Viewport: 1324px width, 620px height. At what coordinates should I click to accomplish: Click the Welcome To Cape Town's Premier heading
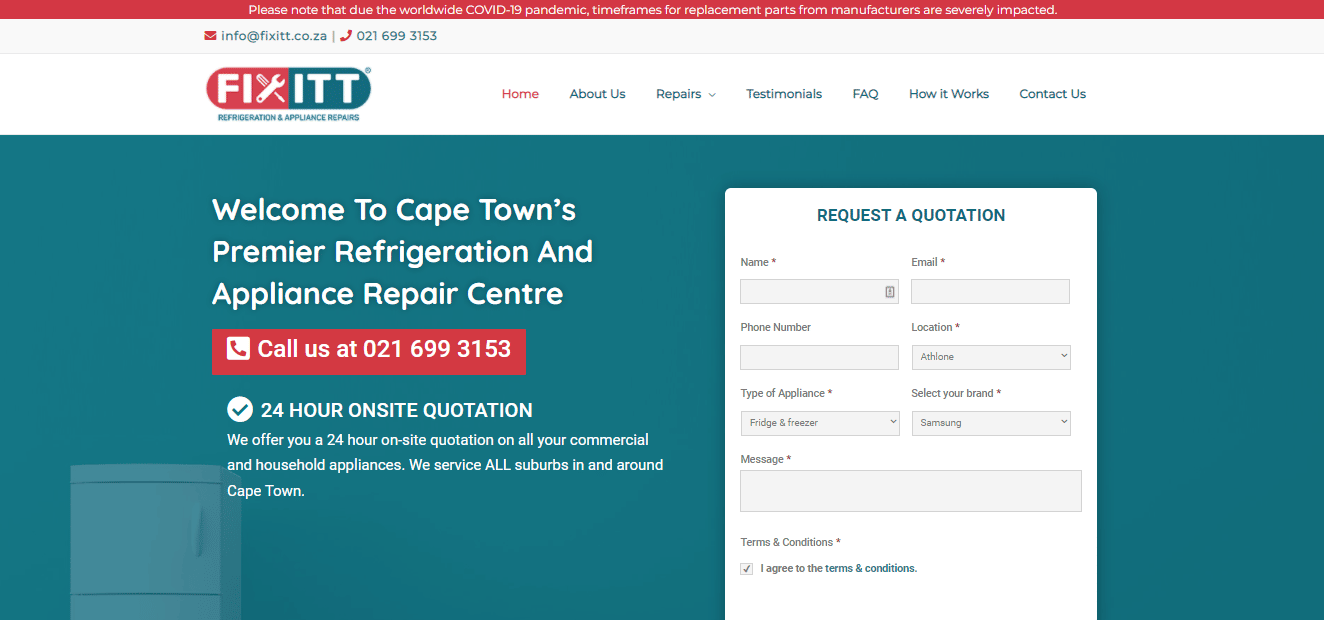(x=403, y=252)
